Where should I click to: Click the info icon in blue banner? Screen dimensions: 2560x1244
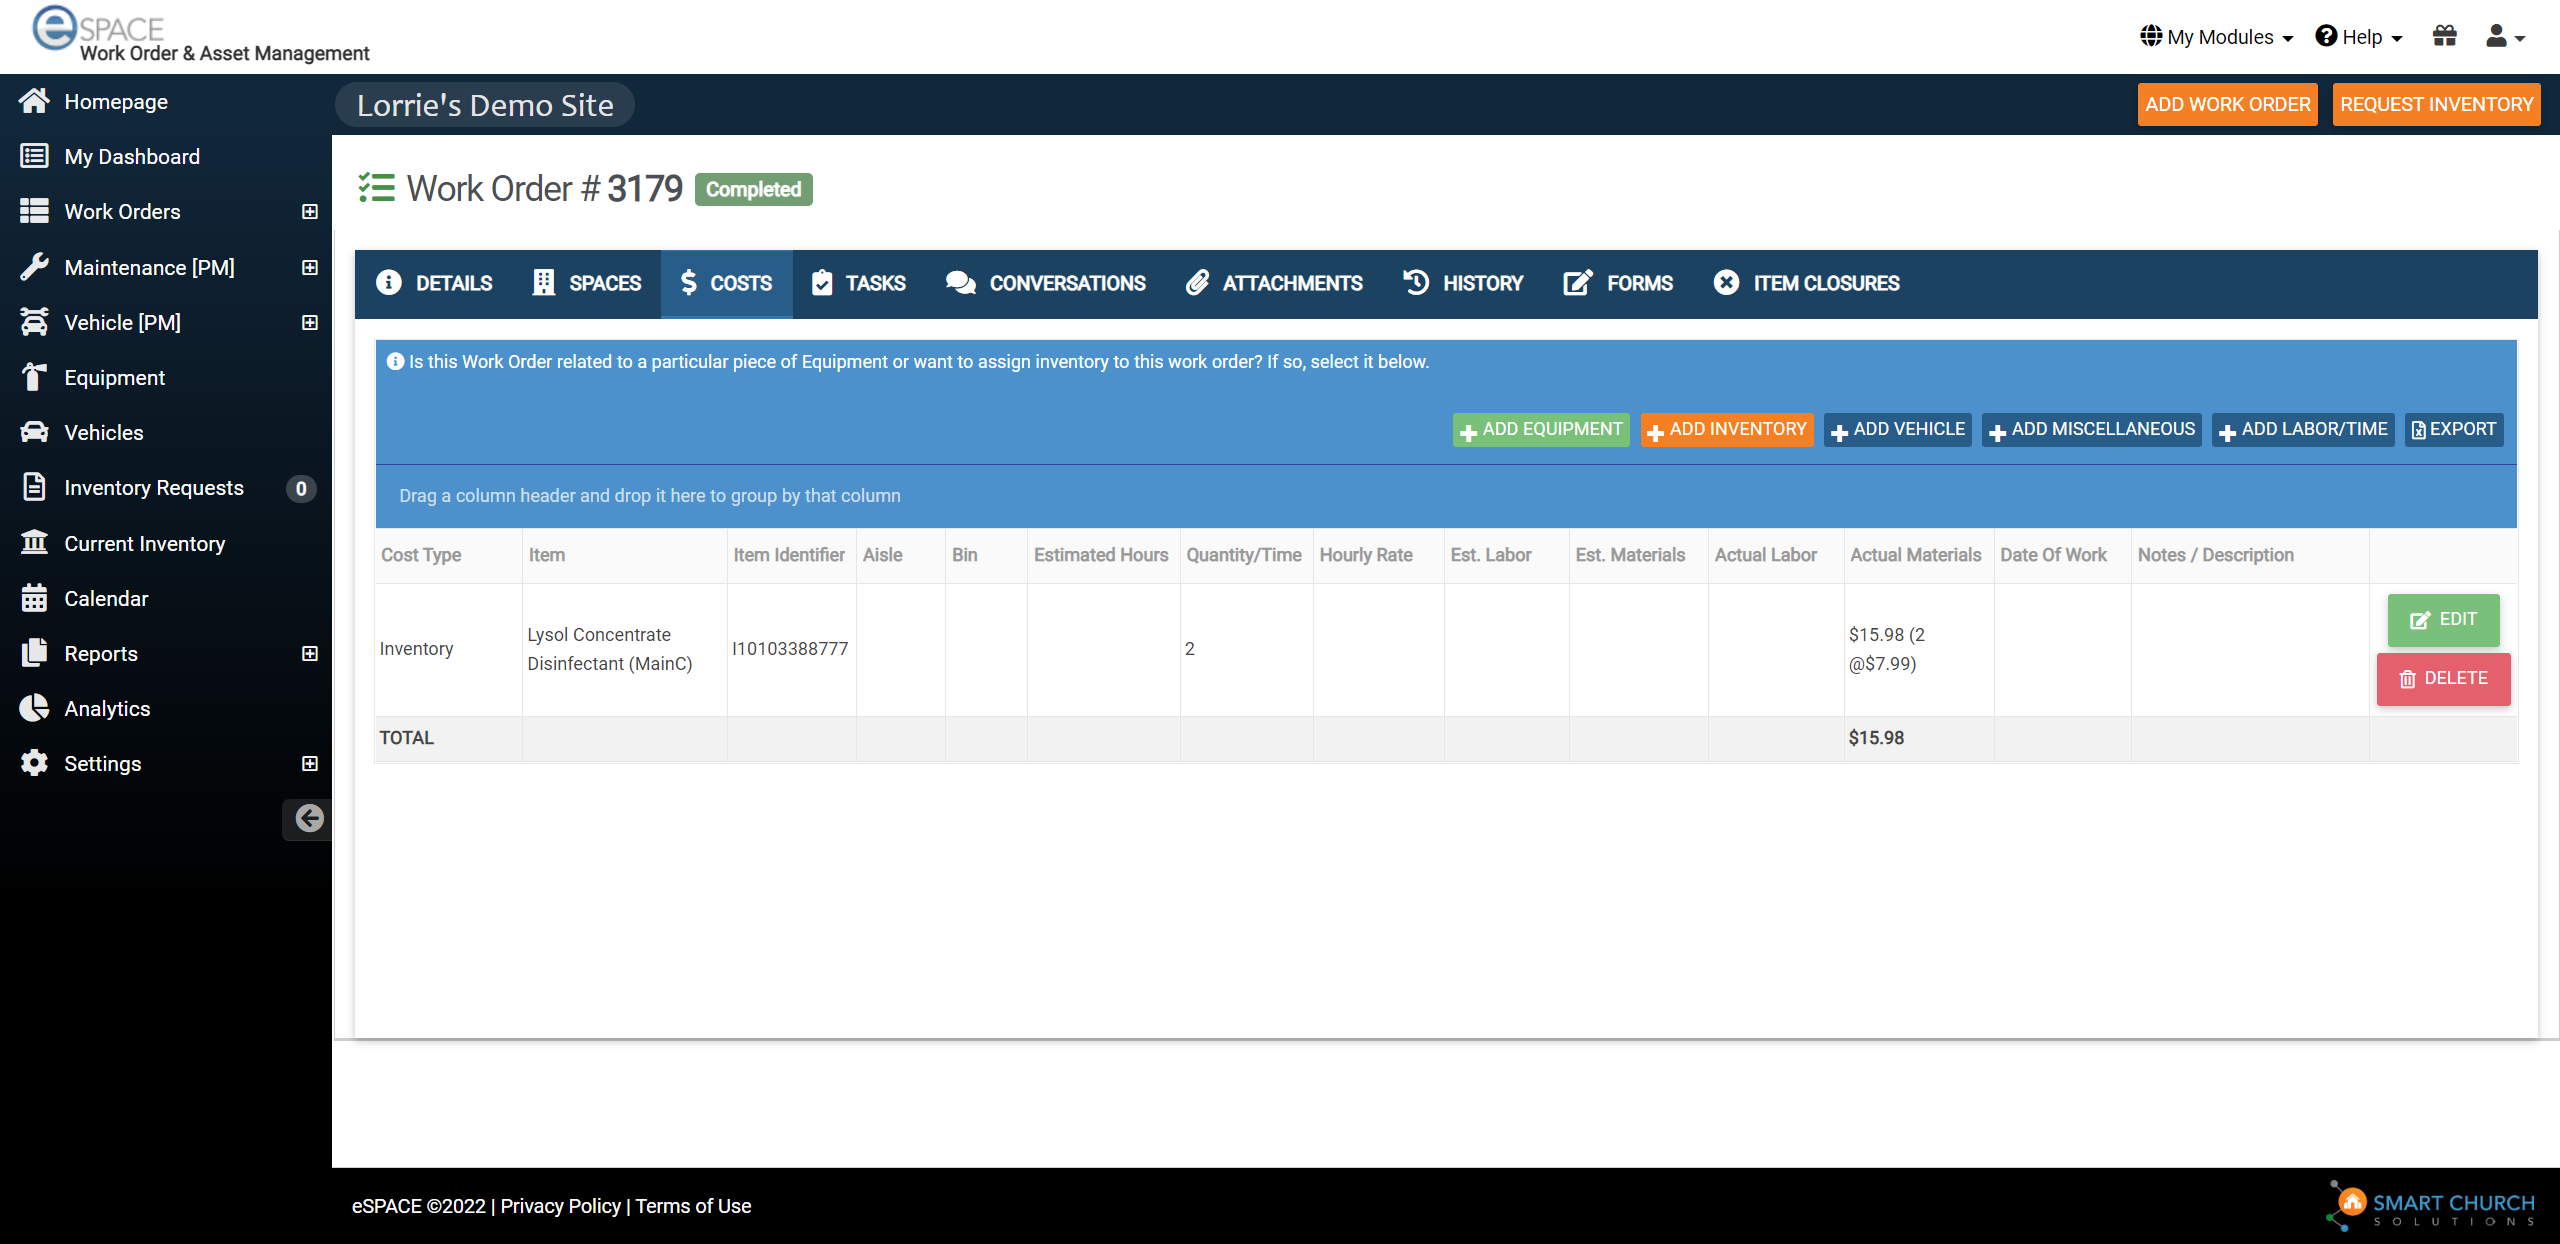click(x=395, y=361)
